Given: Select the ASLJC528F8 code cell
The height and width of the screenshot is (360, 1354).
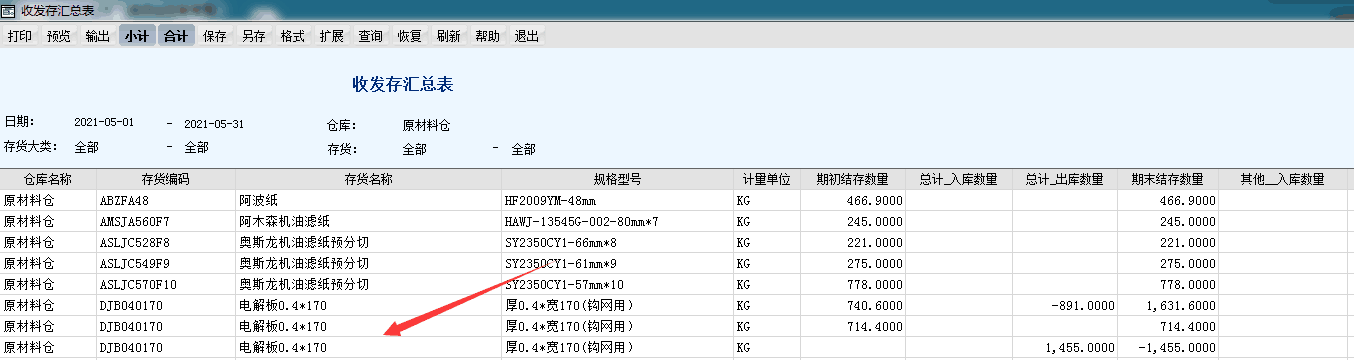Looking at the screenshot, I should click(x=165, y=243).
